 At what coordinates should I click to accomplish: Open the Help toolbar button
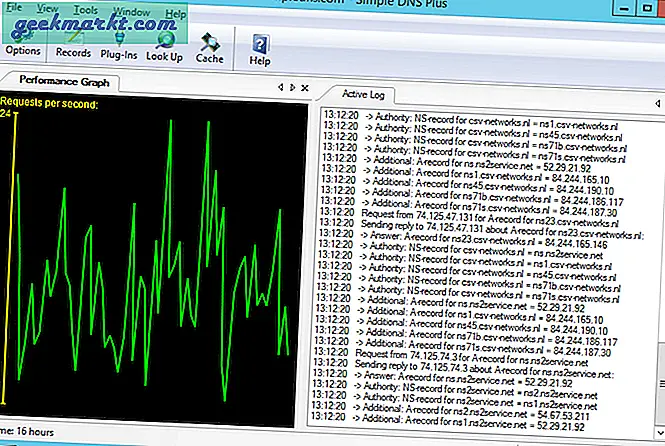260,51
